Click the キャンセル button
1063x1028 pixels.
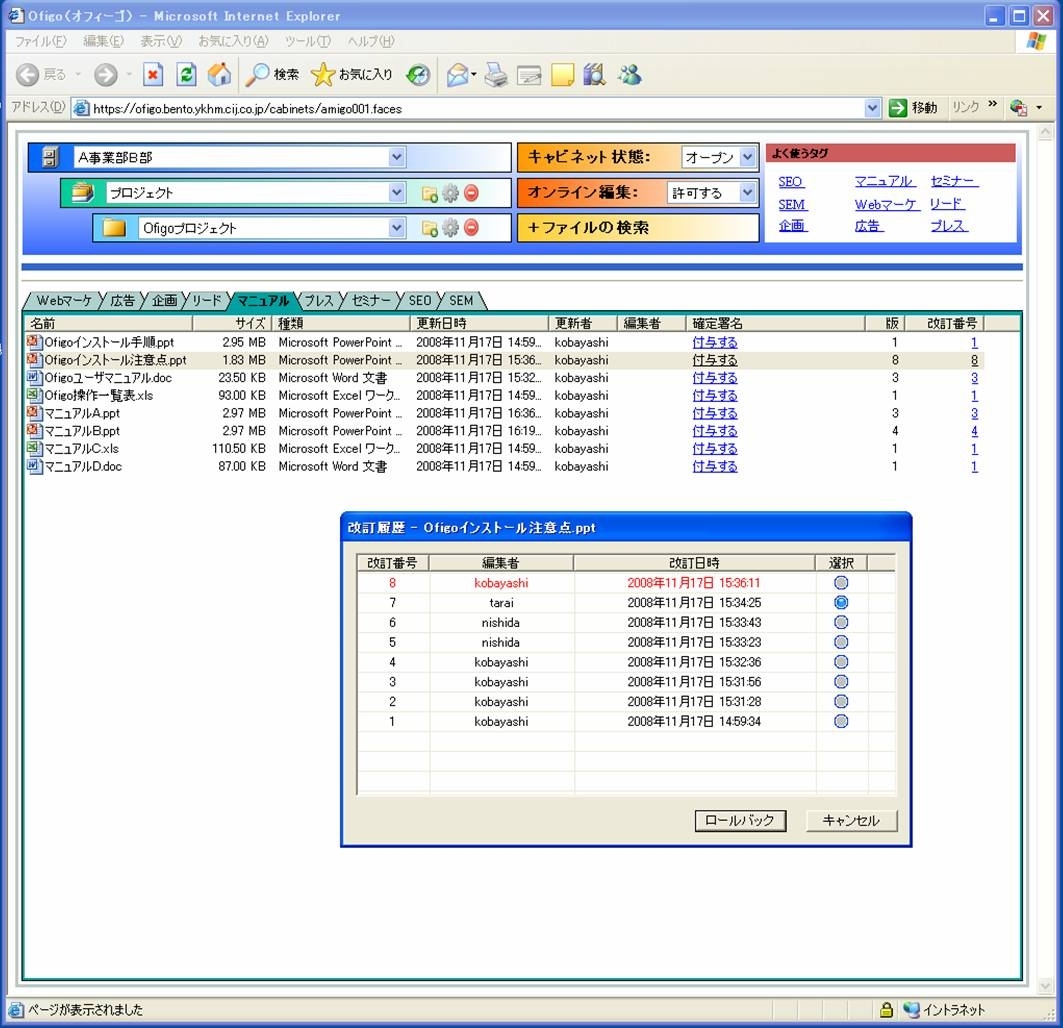click(x=851, y=821)
